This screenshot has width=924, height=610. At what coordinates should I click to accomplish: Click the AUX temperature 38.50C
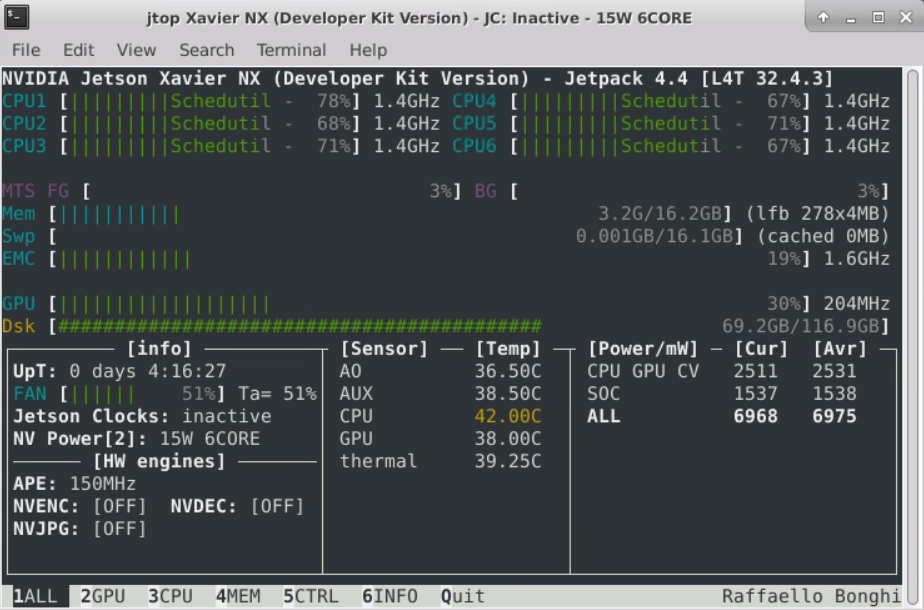point(507,394)
